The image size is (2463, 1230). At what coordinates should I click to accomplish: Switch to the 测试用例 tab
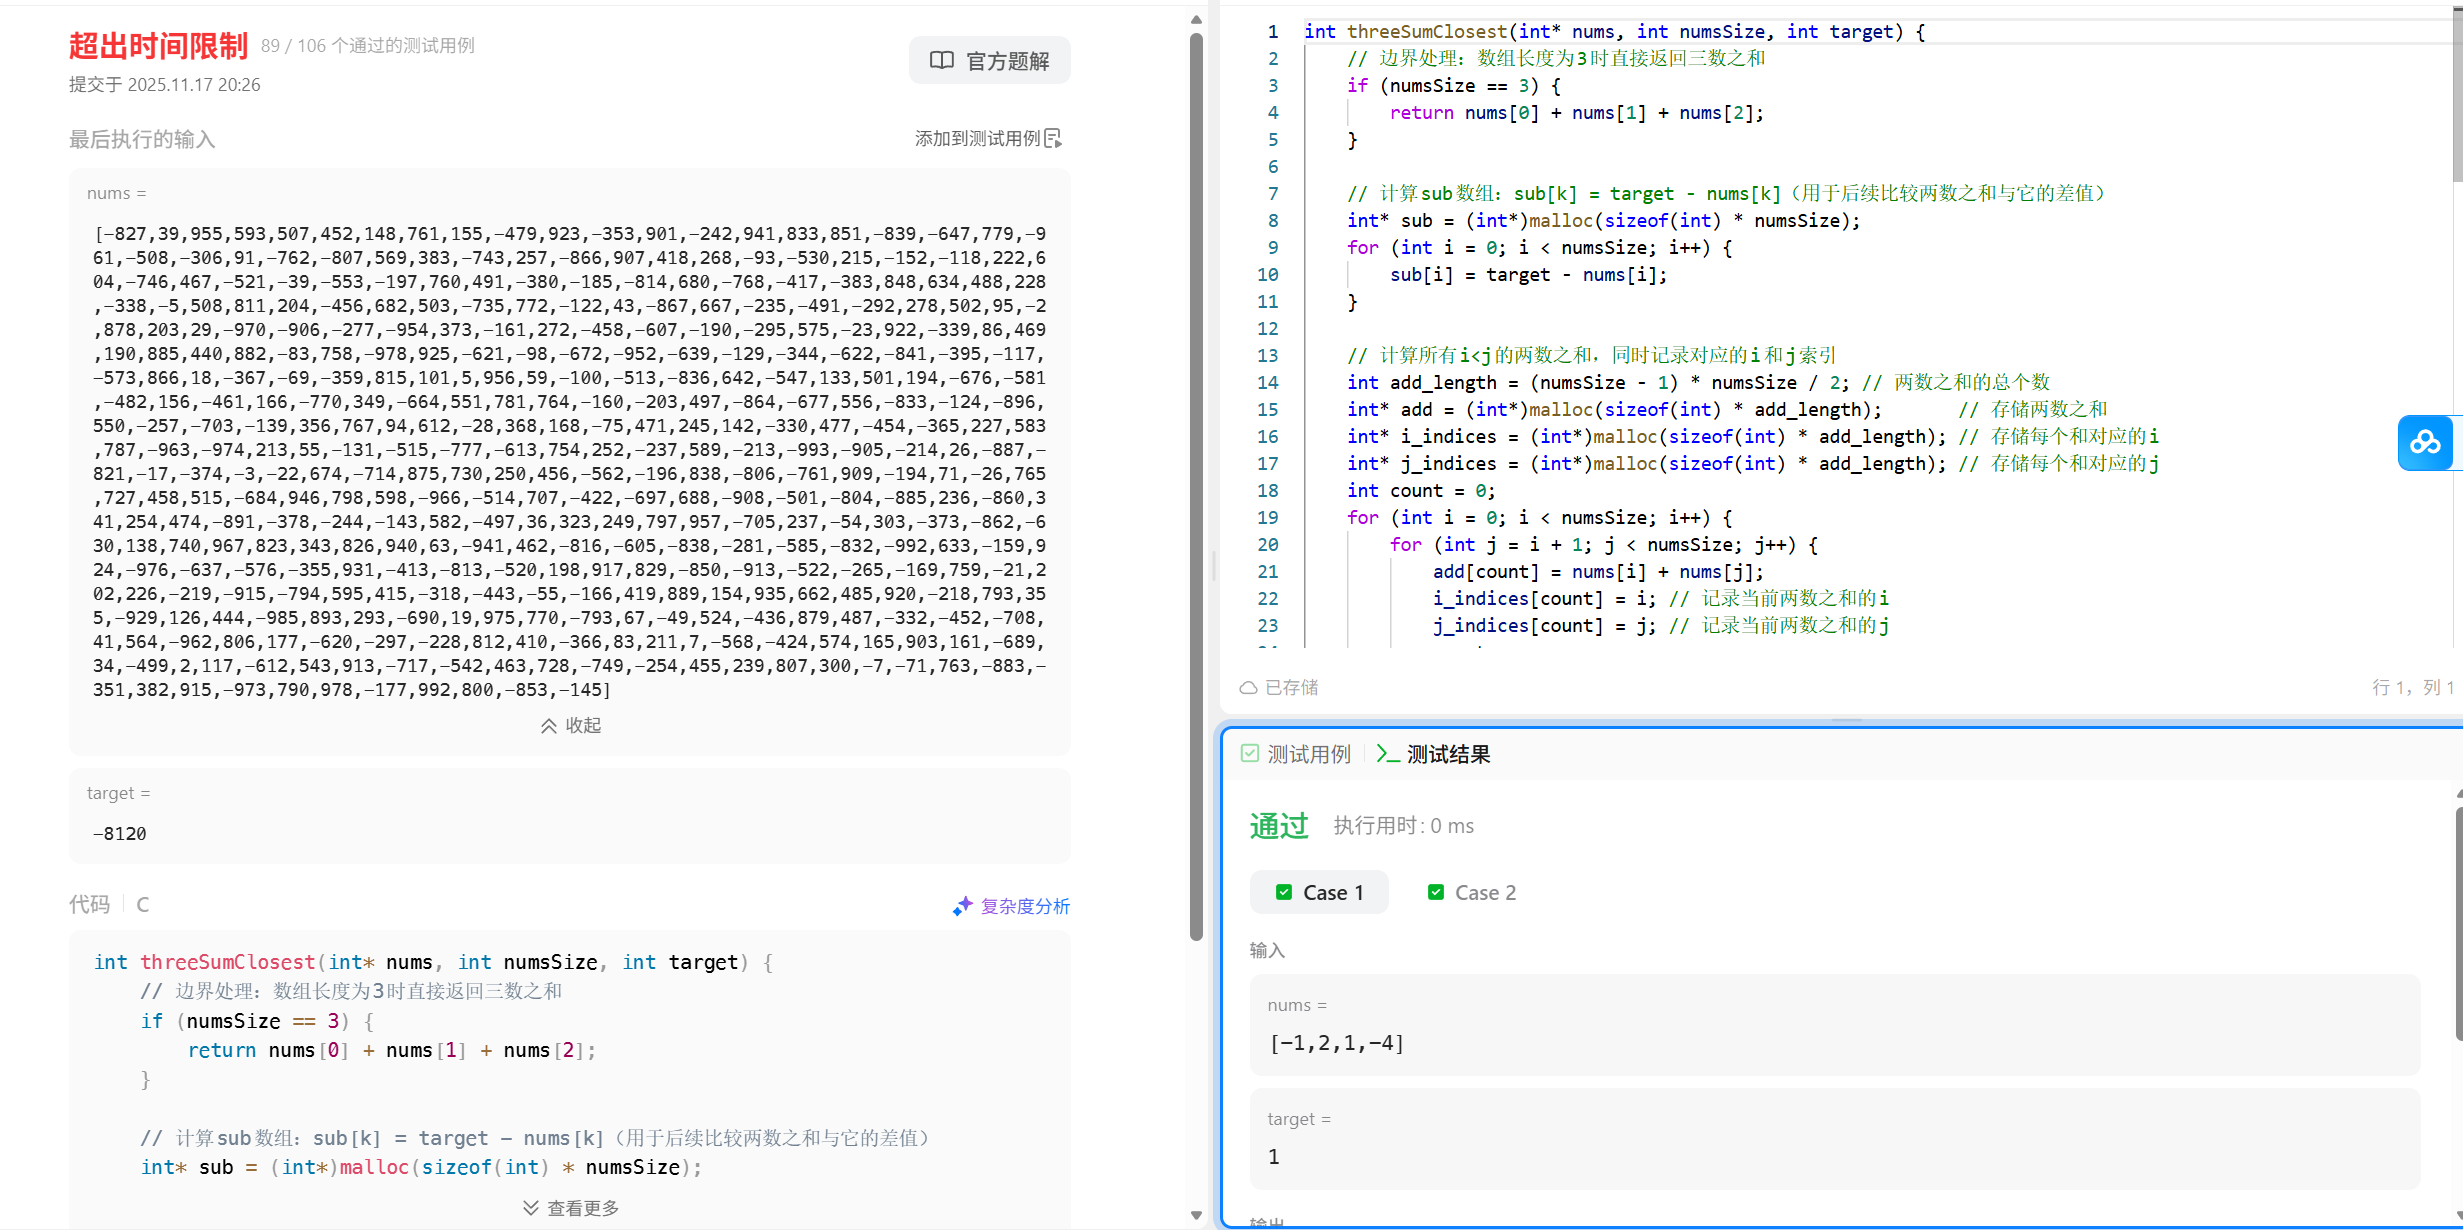(x=1307, y=754)
